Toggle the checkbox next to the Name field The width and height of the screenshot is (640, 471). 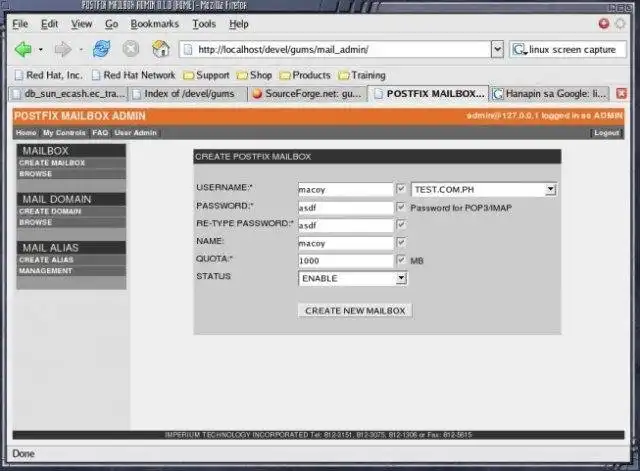[401, 242]
